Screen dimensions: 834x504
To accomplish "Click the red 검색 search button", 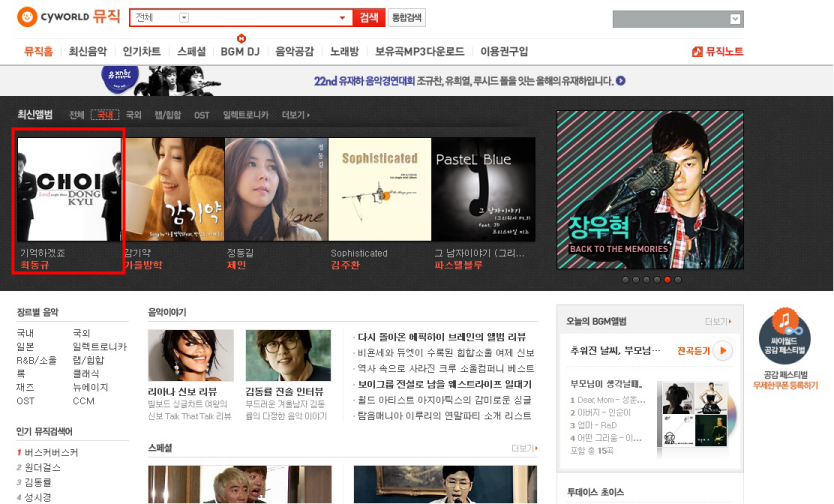I will [x=369, y=18].
